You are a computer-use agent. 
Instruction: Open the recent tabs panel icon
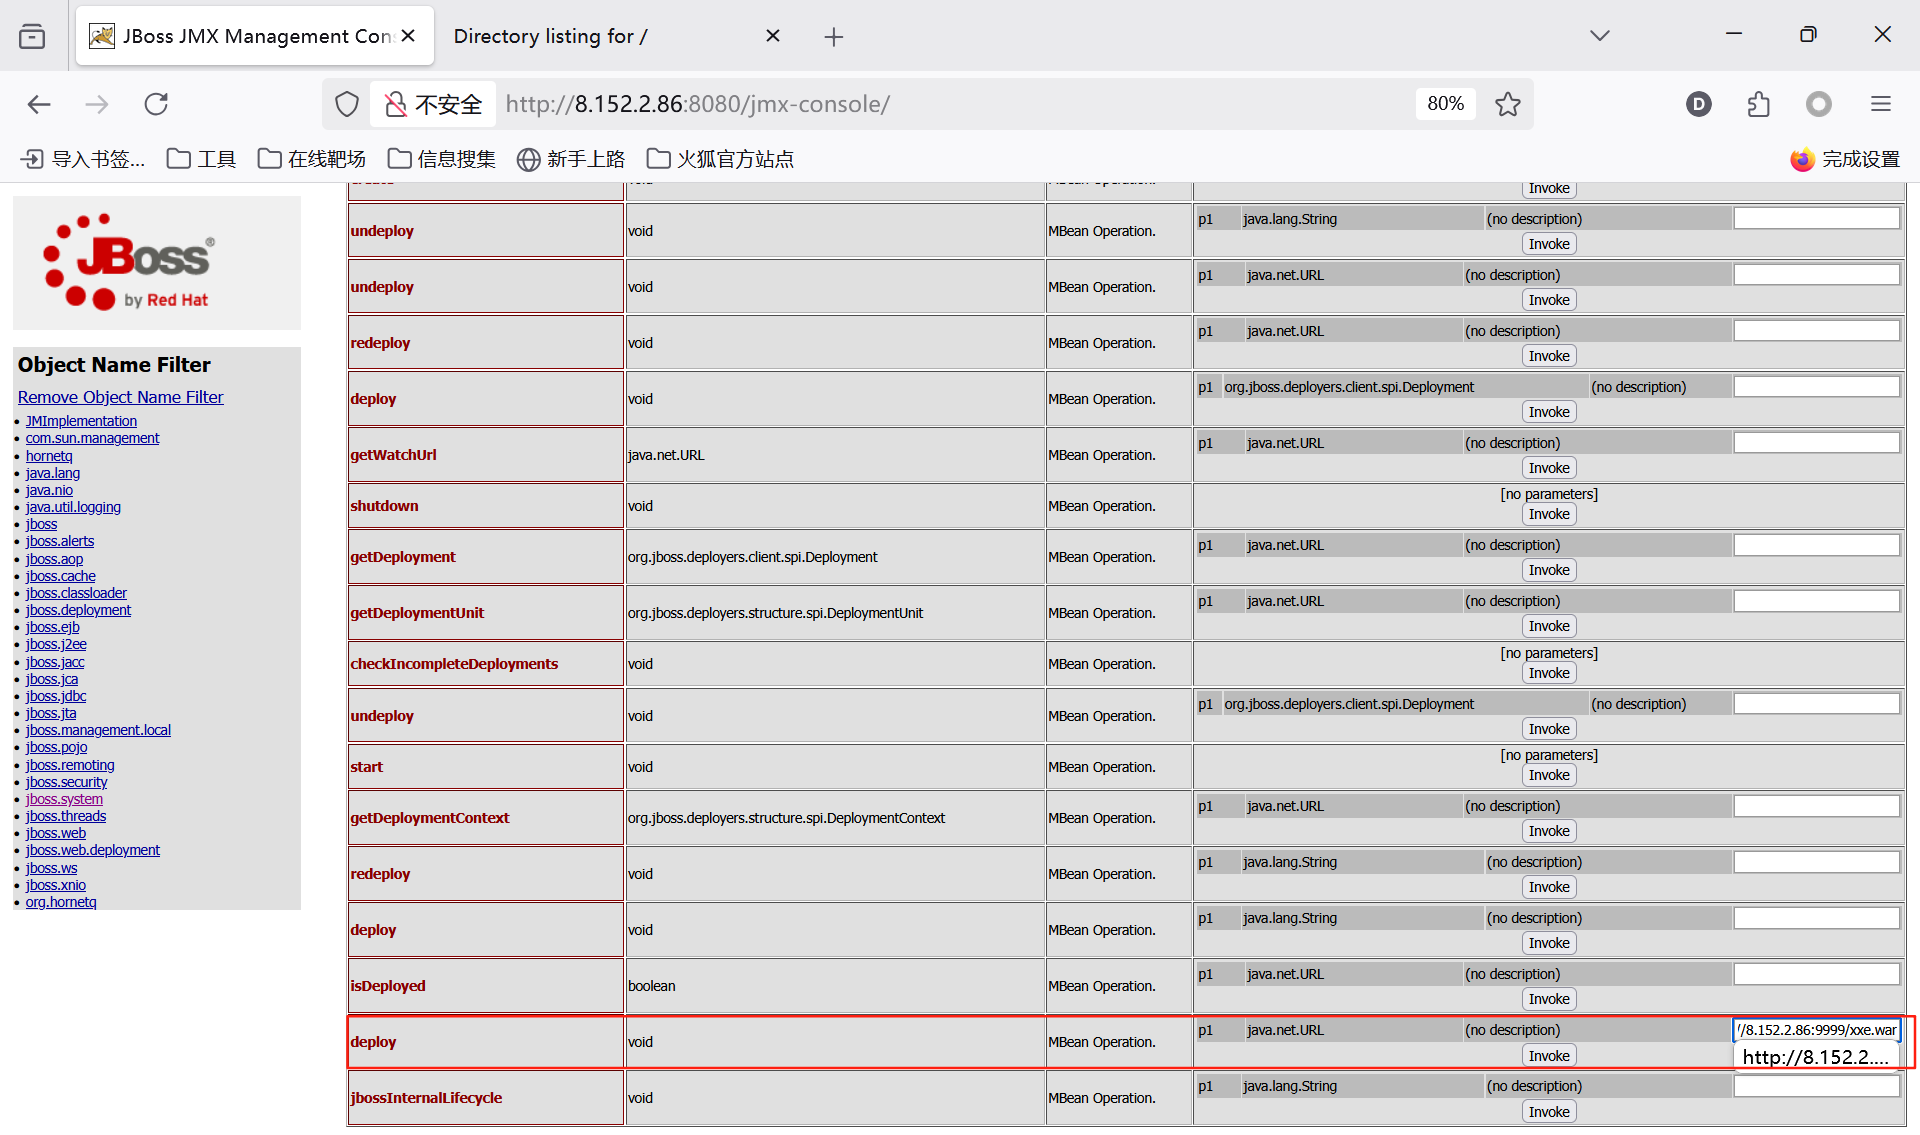pyautogui.click(x=32, y=37)
